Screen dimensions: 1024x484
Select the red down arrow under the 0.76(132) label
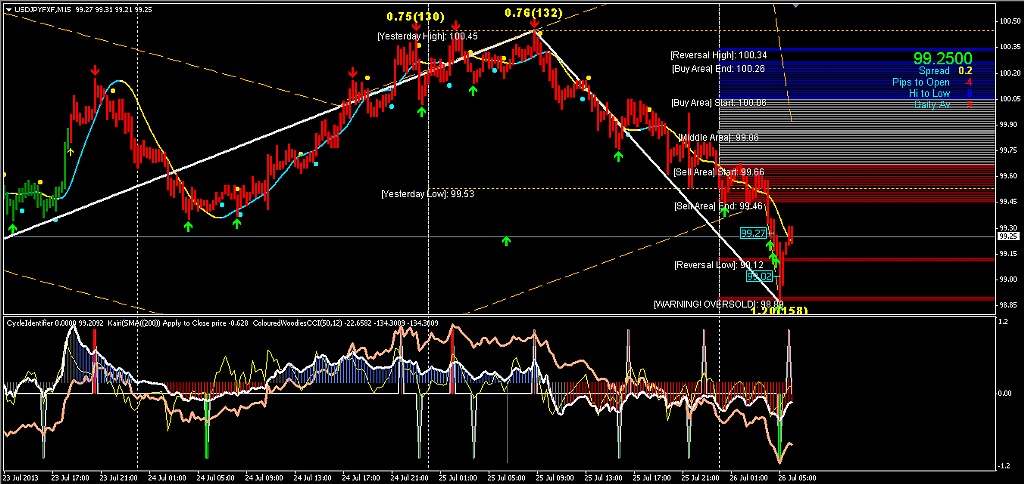[534, 25]
